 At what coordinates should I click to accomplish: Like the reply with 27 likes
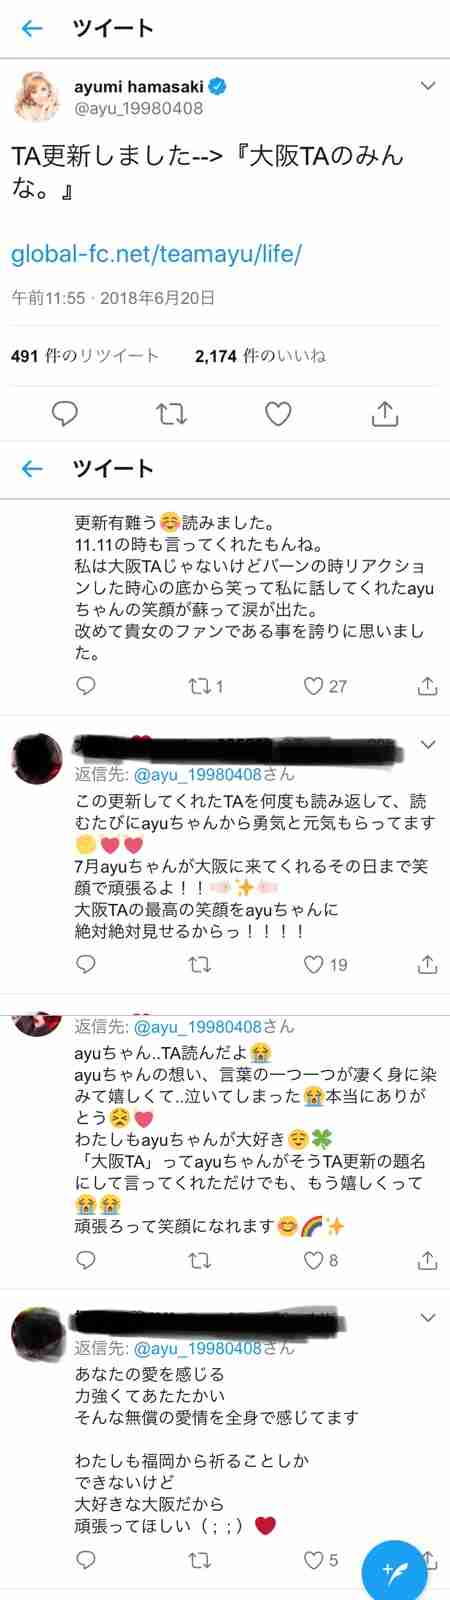coord(325,686)
